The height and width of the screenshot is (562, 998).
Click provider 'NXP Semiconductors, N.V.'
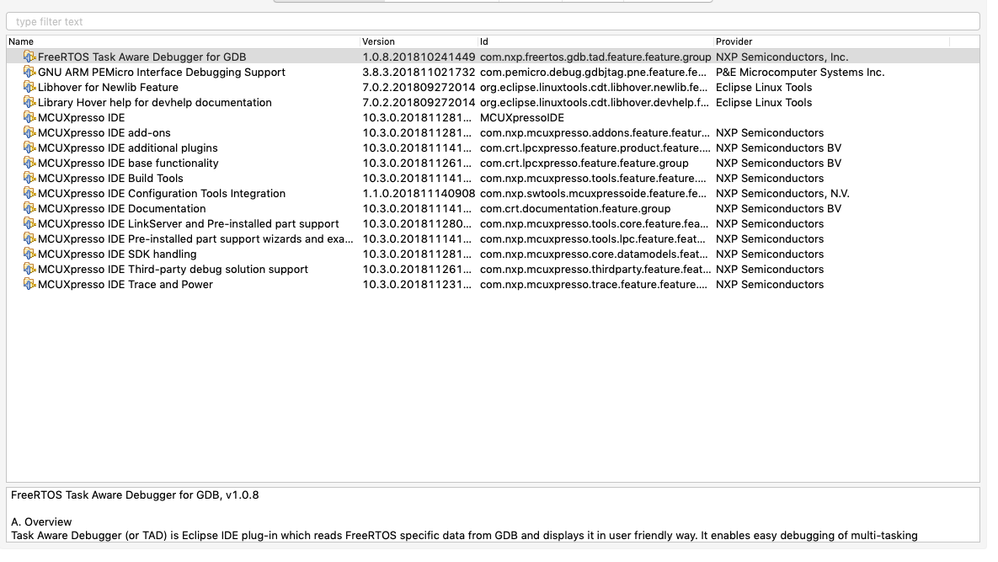[x=782, y=193]
